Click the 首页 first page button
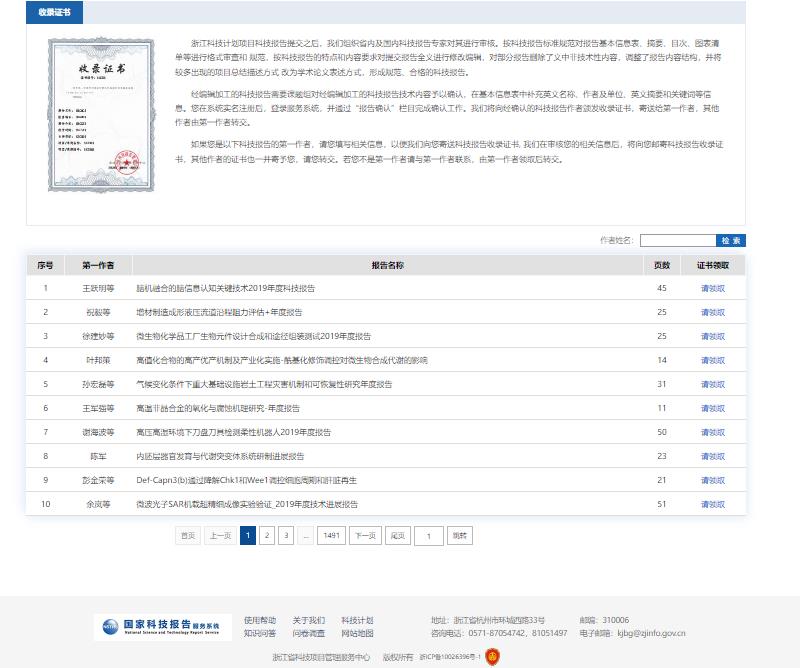The width and height of the screenshot is (800, 668). (x=188, y=536)
